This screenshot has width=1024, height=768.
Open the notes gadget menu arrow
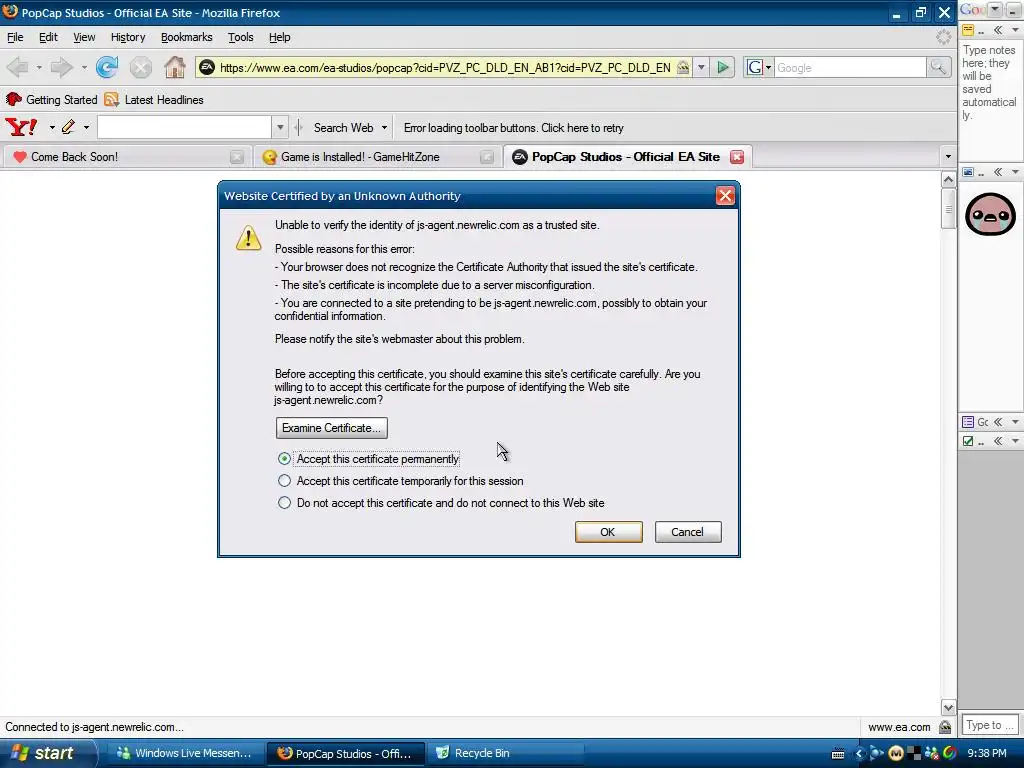(x=1015, y=30)
